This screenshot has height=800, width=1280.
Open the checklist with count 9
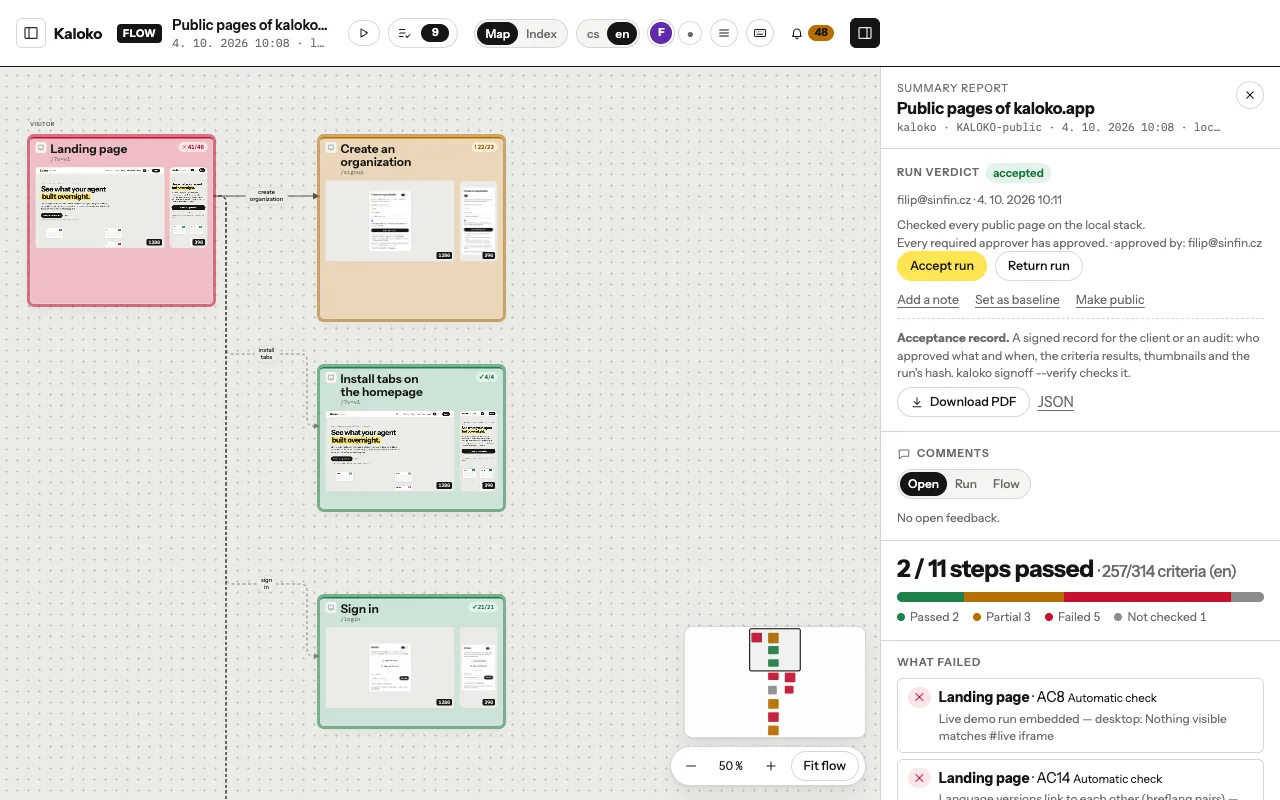423,33
